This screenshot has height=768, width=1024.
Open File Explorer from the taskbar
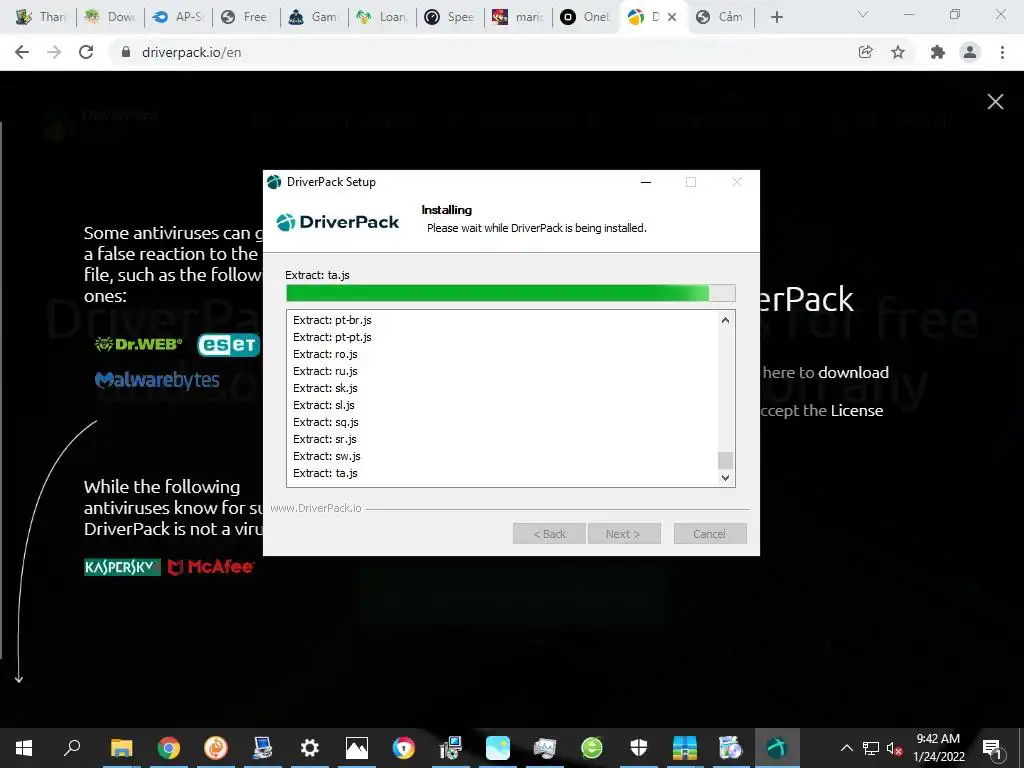coord(121,748)
